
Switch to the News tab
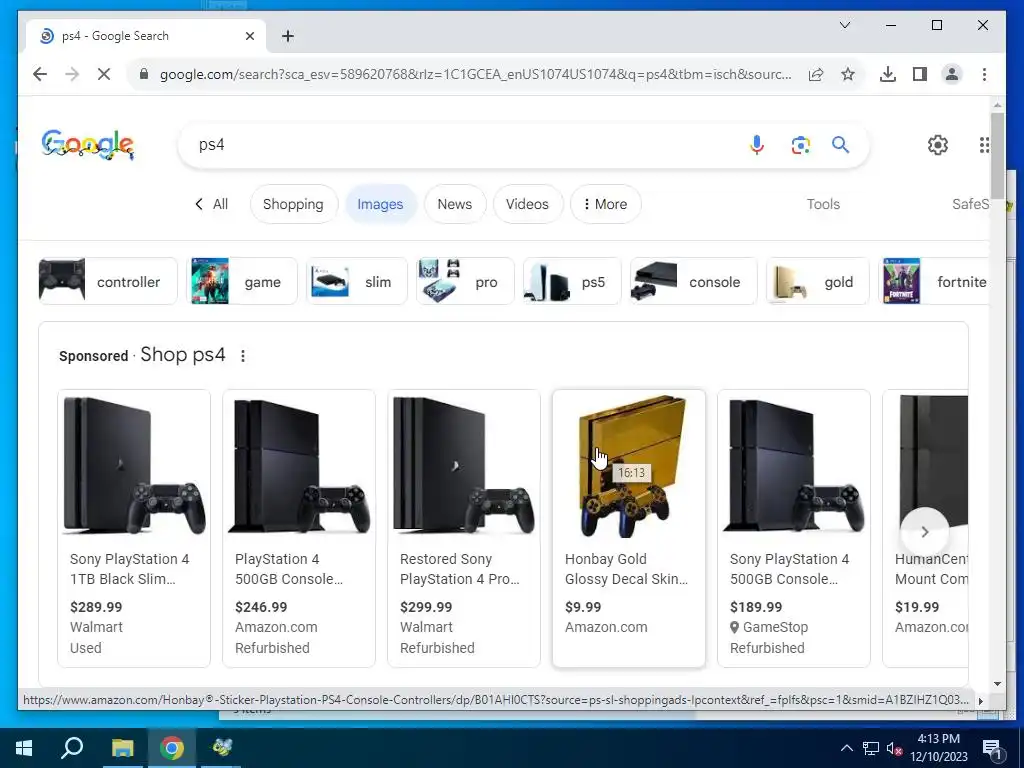pyautogui.click(x=455, y=204)
